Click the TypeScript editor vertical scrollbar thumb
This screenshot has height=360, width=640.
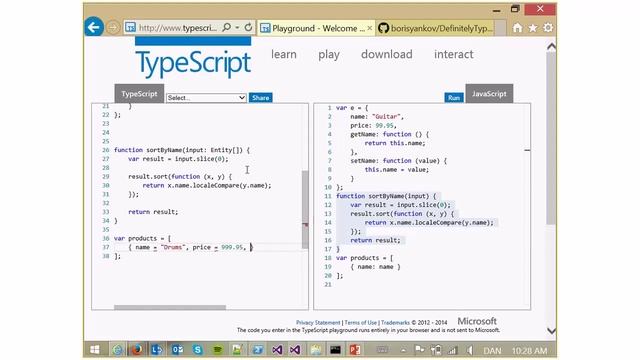click(x=305, y=209)
